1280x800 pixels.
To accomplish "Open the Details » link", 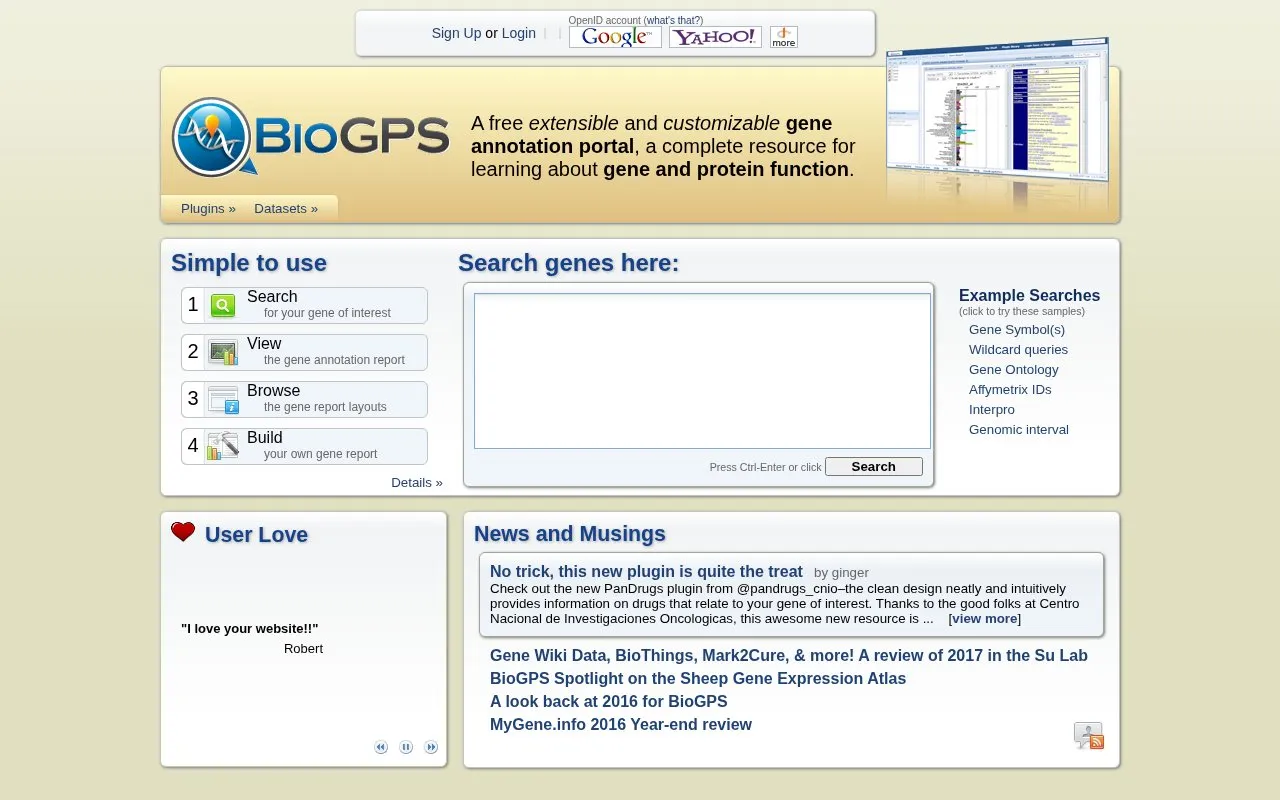I will (x=417, y=482).
